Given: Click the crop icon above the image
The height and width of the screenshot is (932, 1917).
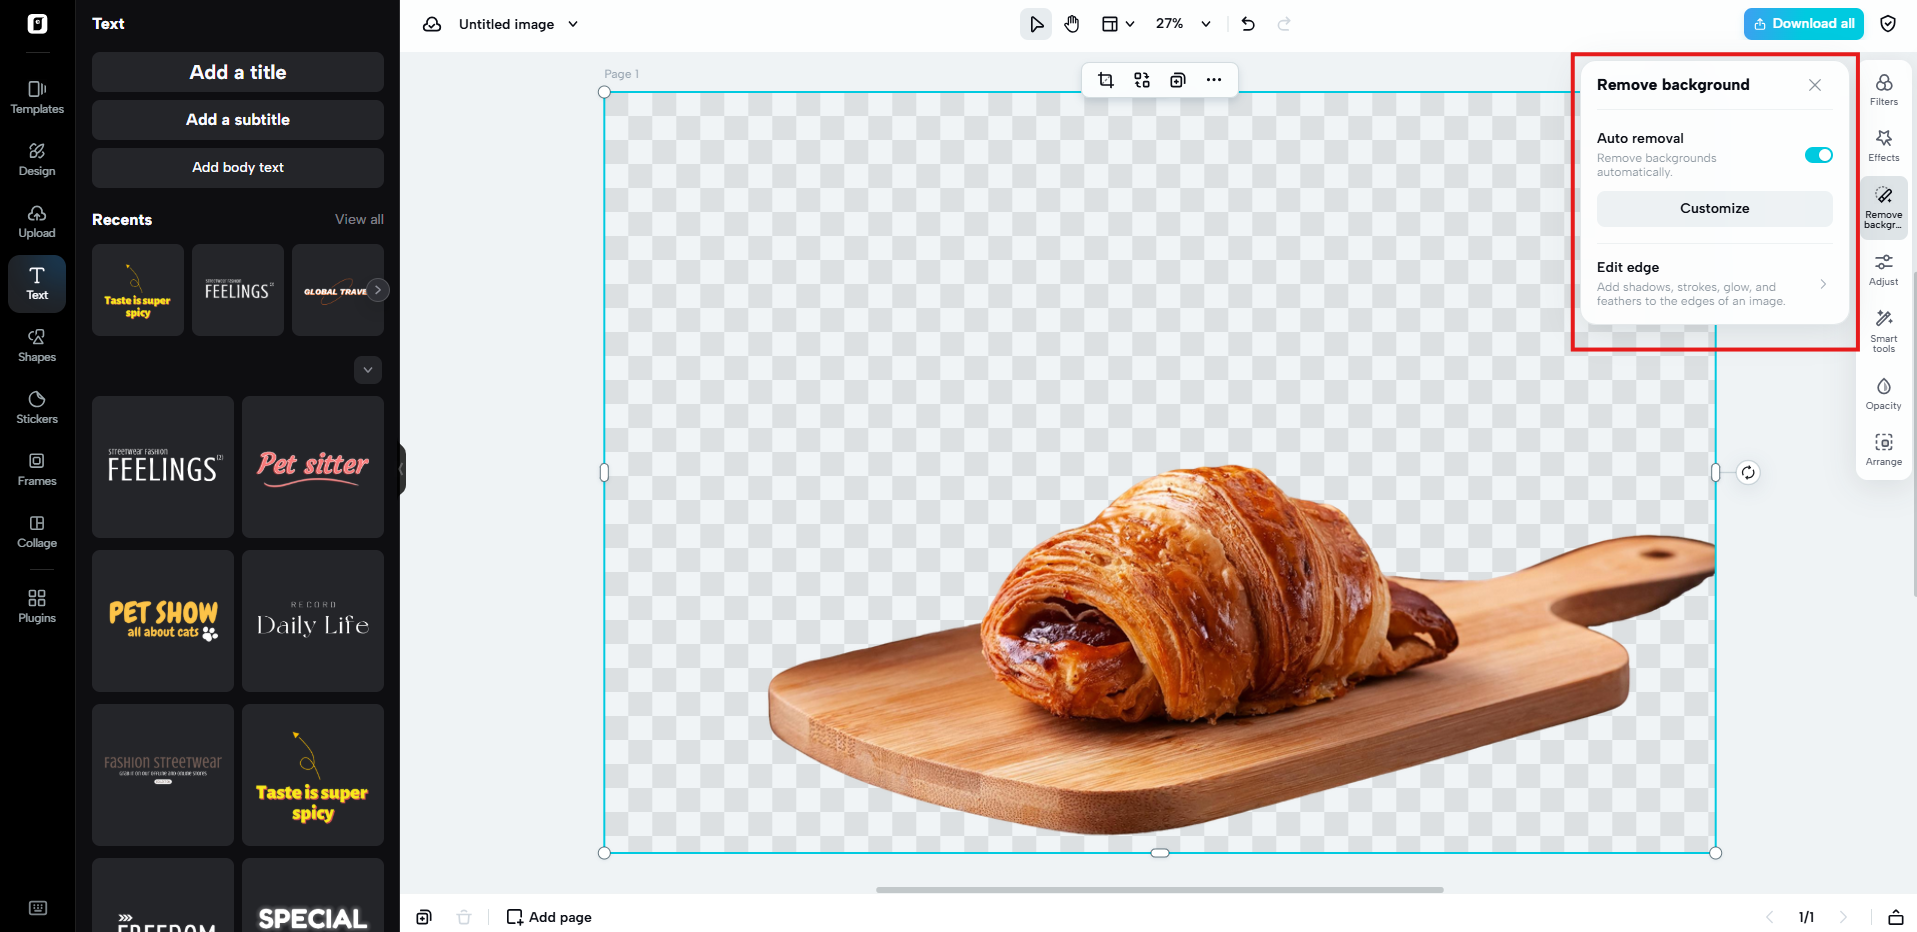Looking at the screenshot, I should pos(1106,80).
